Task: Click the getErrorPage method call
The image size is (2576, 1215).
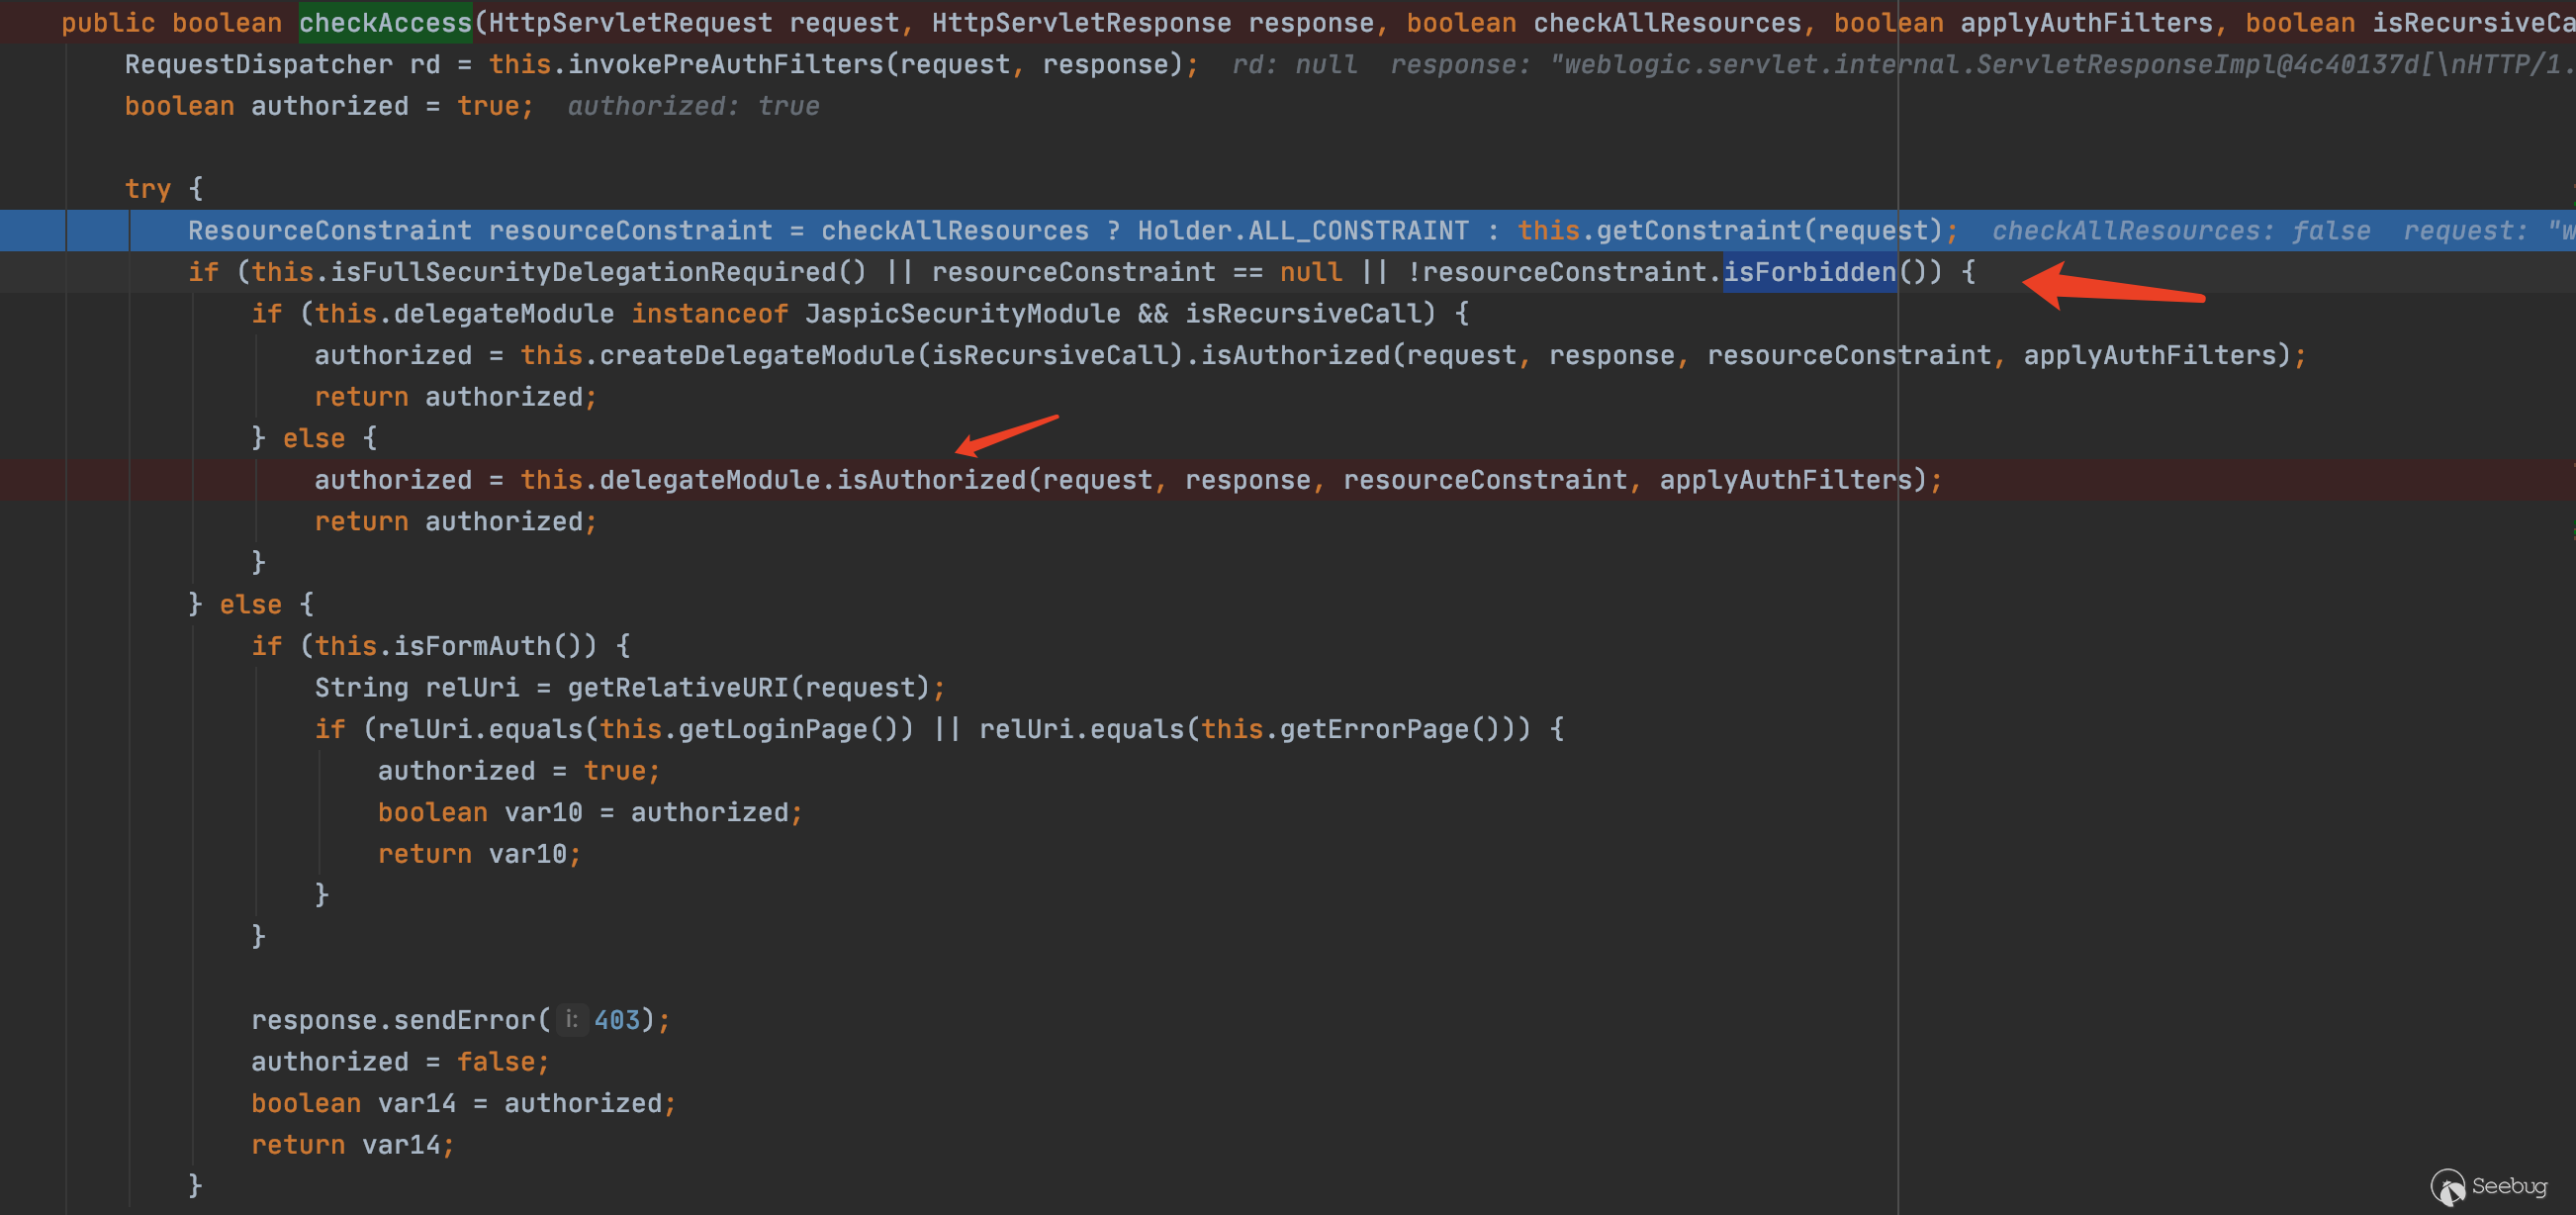Action: point(1374,730)
